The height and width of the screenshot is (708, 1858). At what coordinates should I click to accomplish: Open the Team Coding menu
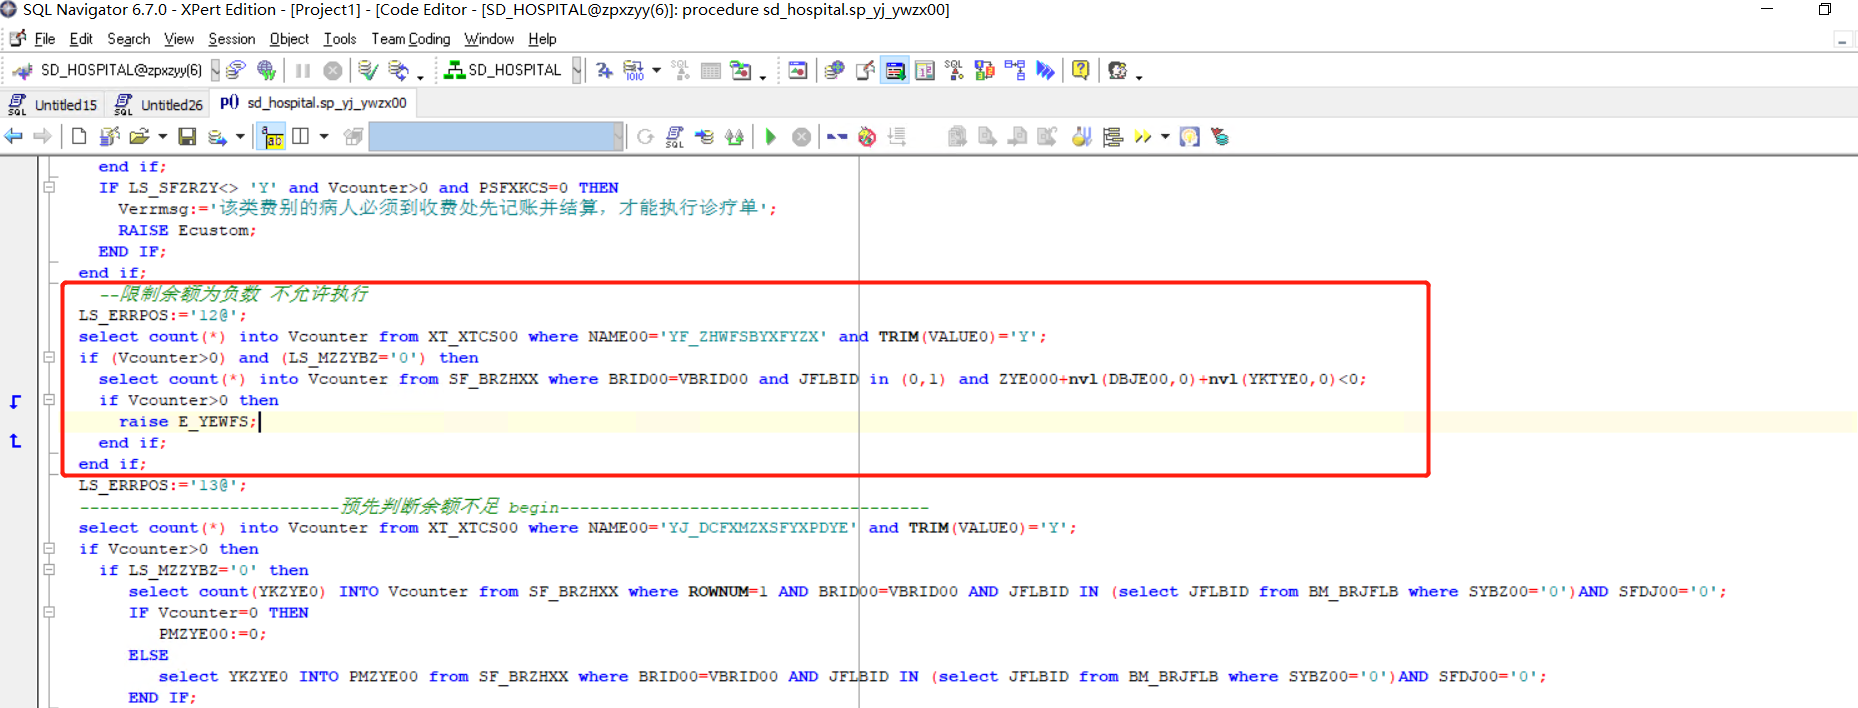coord(410,39)
